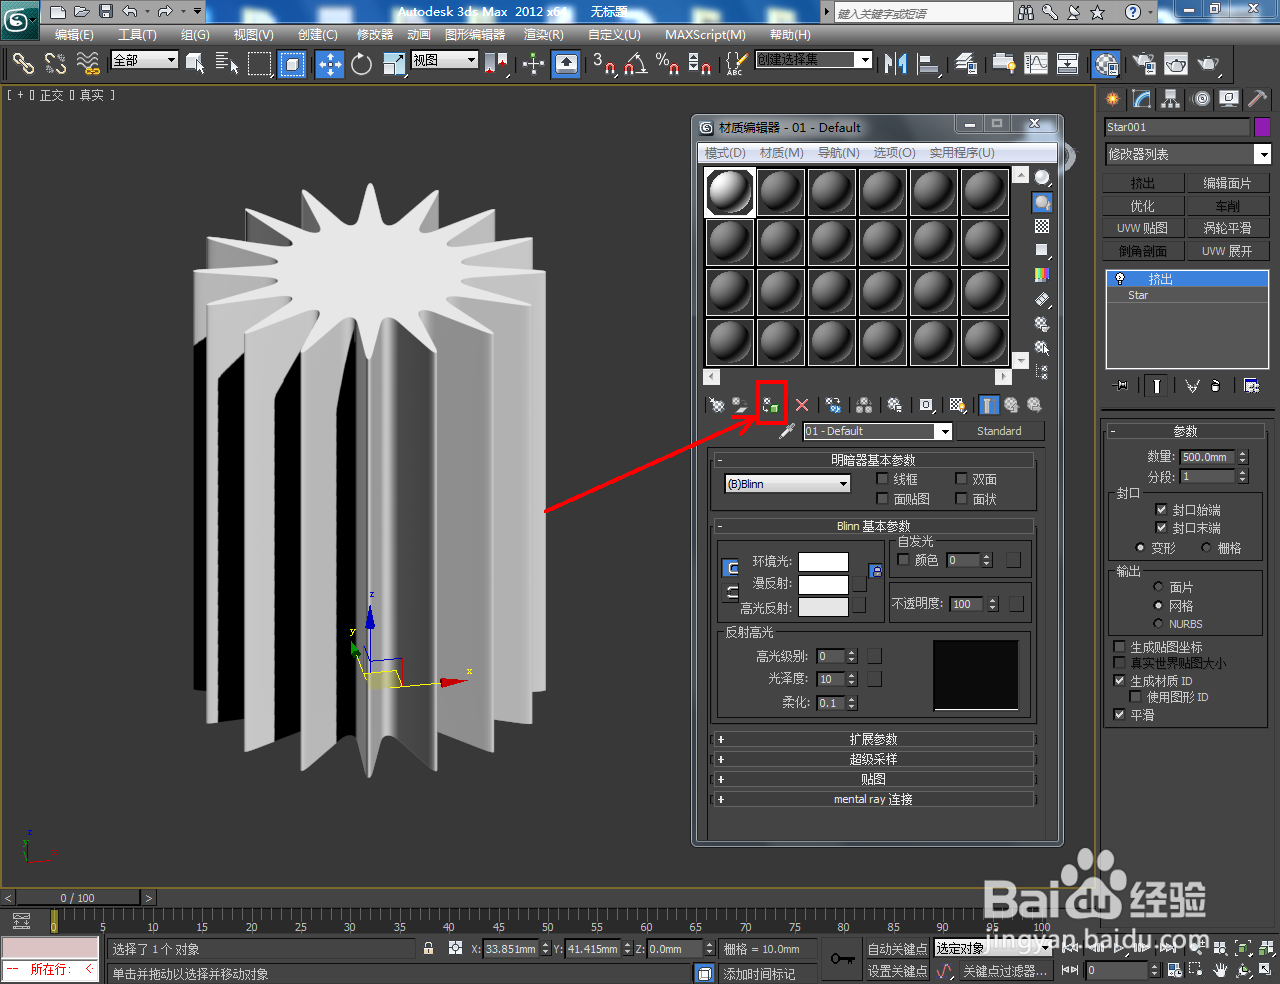The width and height of the screenshot is (1280, 984).
Task: Select the Rotate tool in main toolbar
Action: (x=361, y=64)
